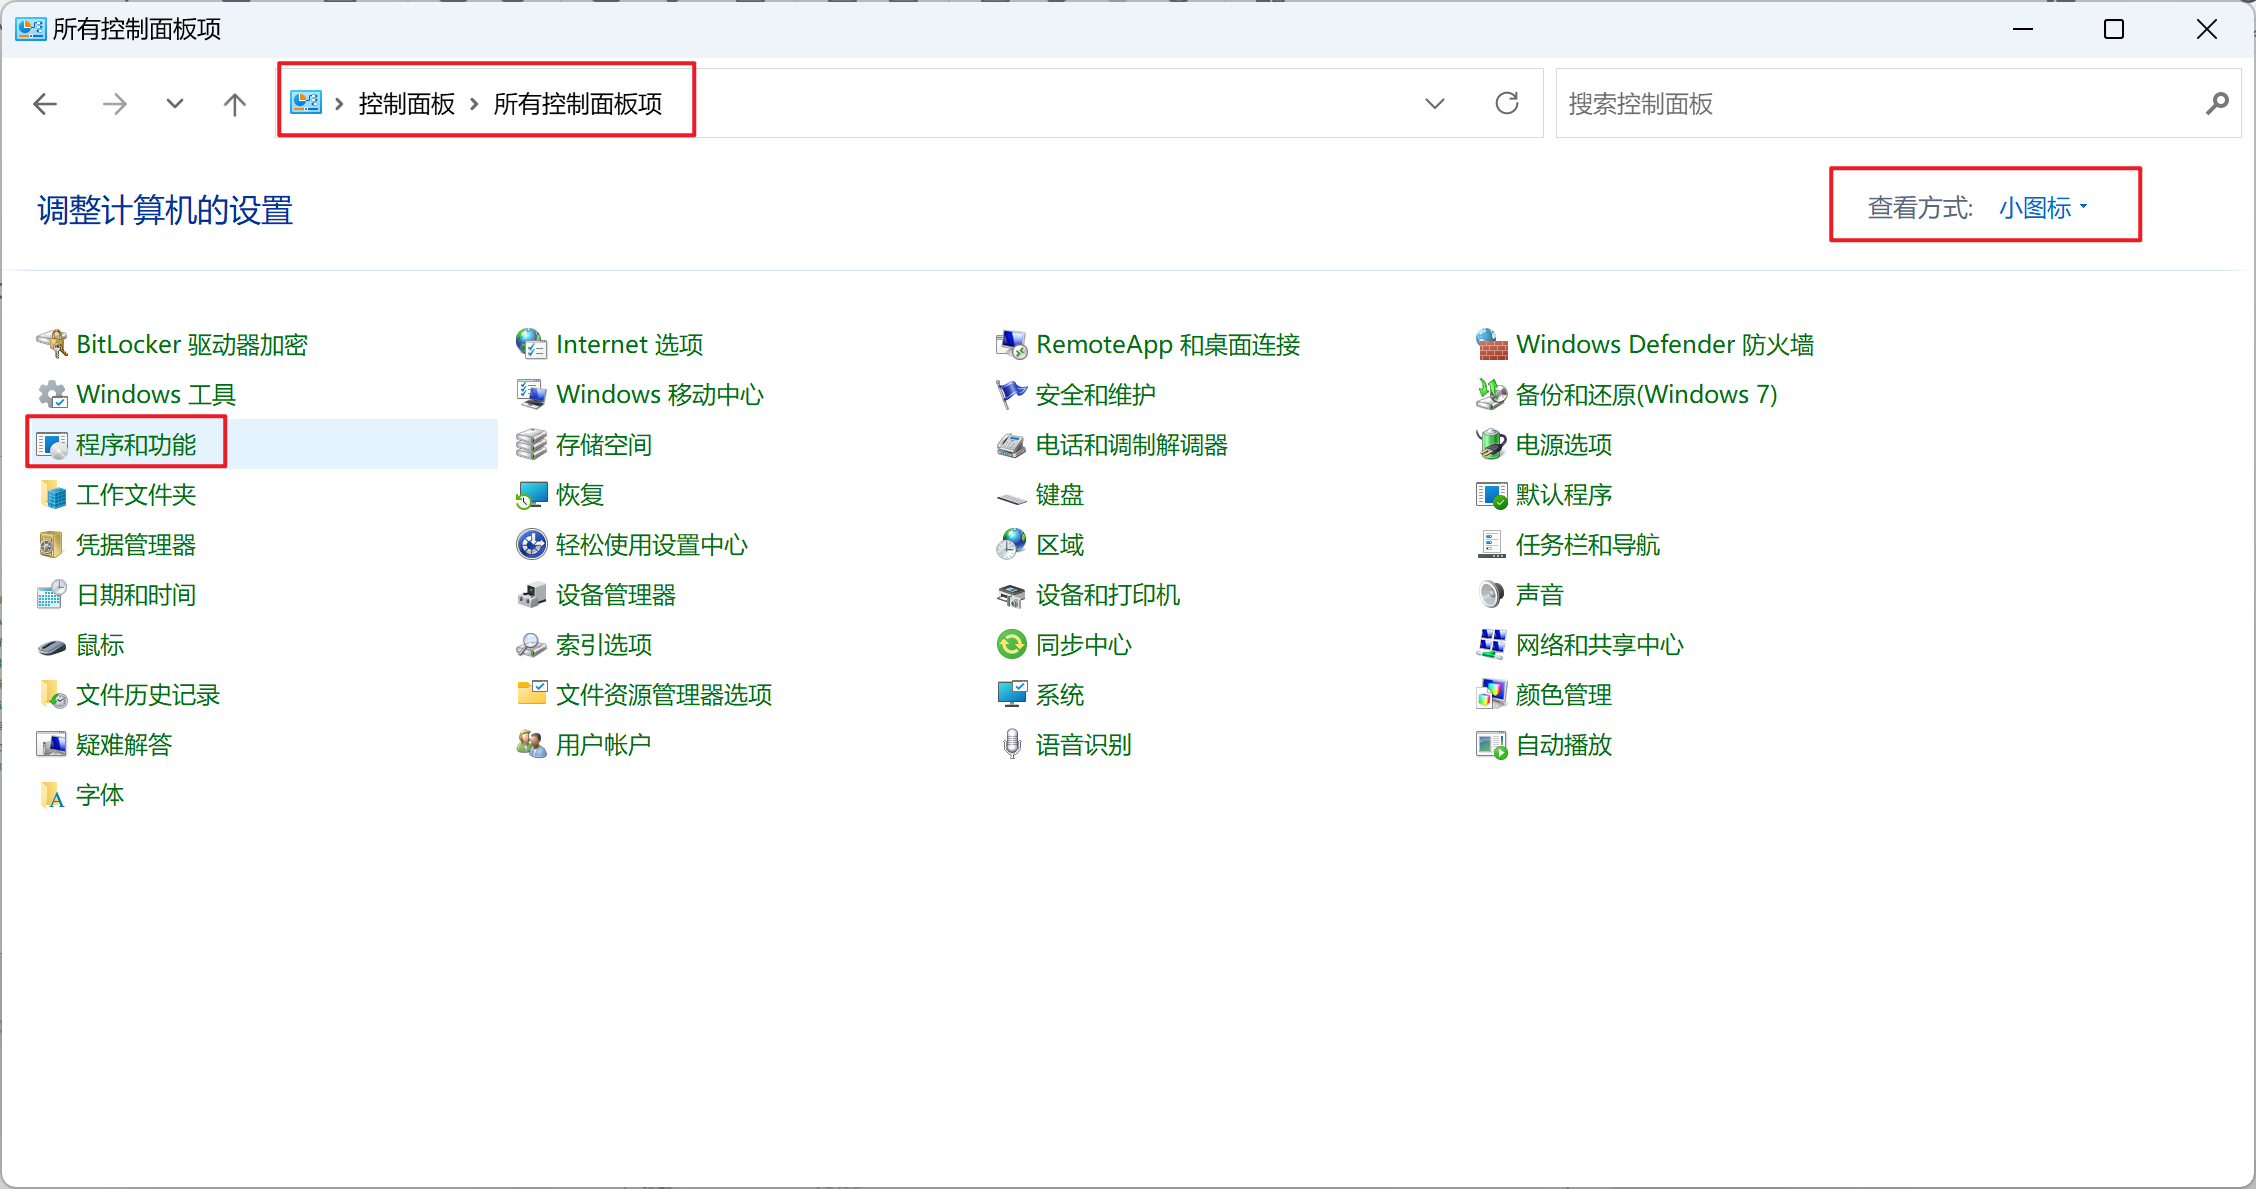This screenshot has width=2256, height=1189.
Task: Open the address bar history dropdown arrow
Action: [1434, 103]
